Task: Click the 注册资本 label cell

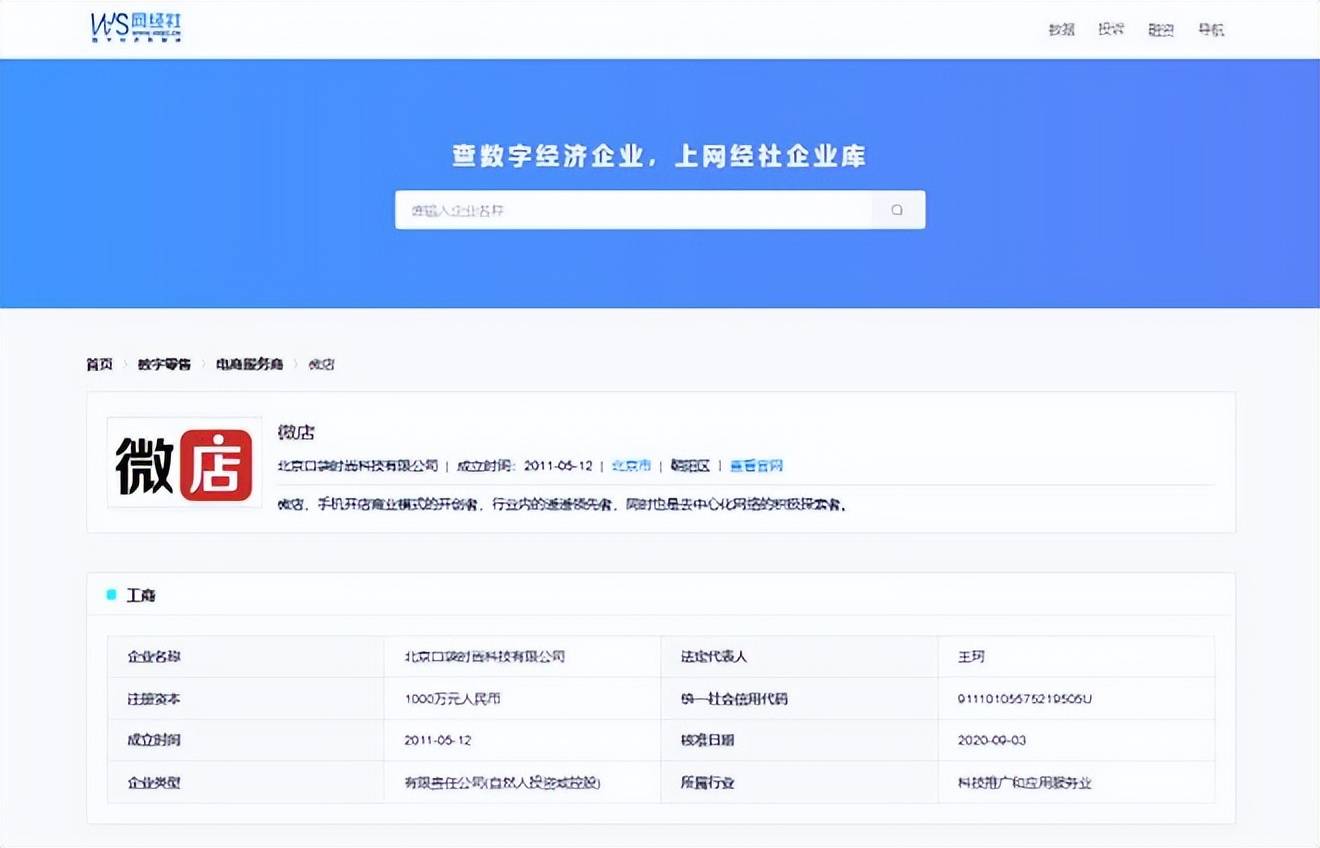Action: point(246,699)
